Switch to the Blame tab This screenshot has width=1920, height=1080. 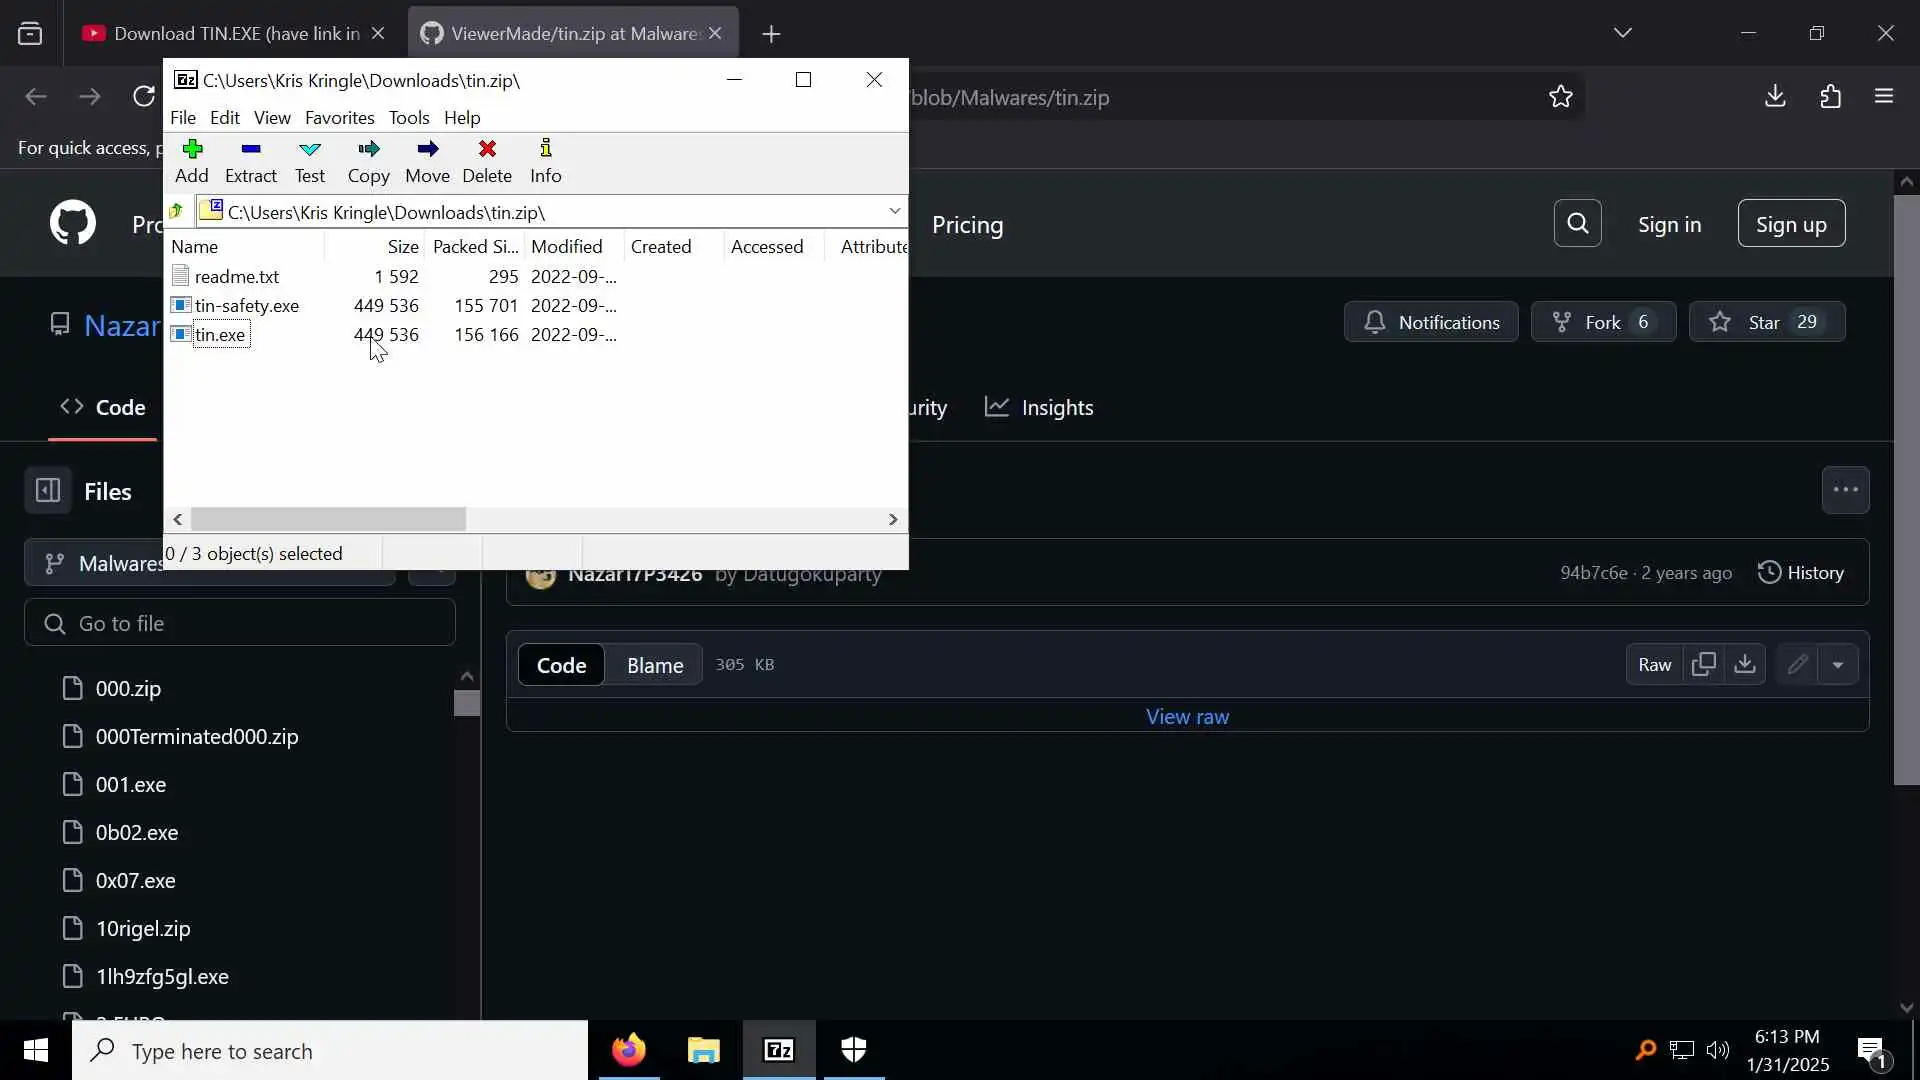[654, 665]
